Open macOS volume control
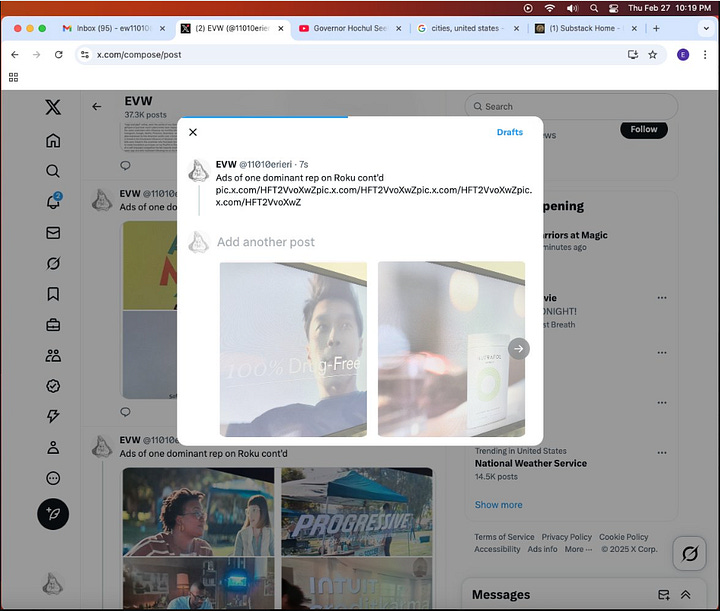 click(x=572, y=8)
